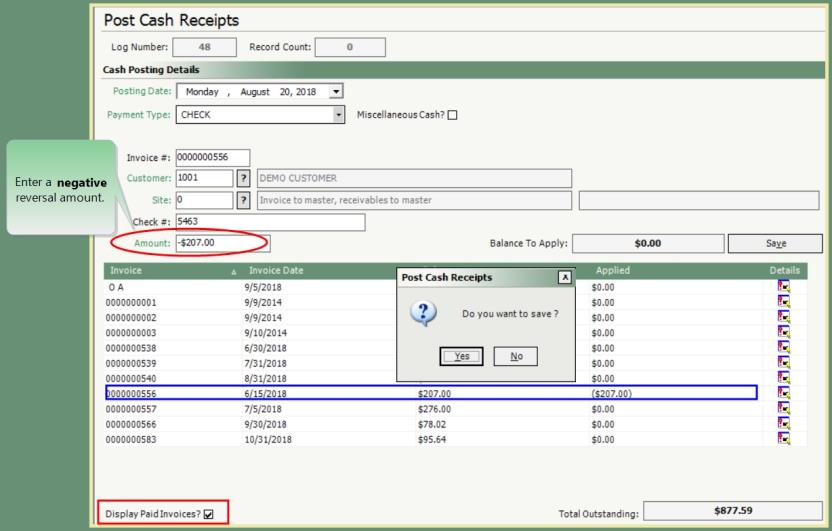This screenshot has width=832, height=531.
Task: Open details icon for invoice 0000000001
Action: tap(783, 301)
